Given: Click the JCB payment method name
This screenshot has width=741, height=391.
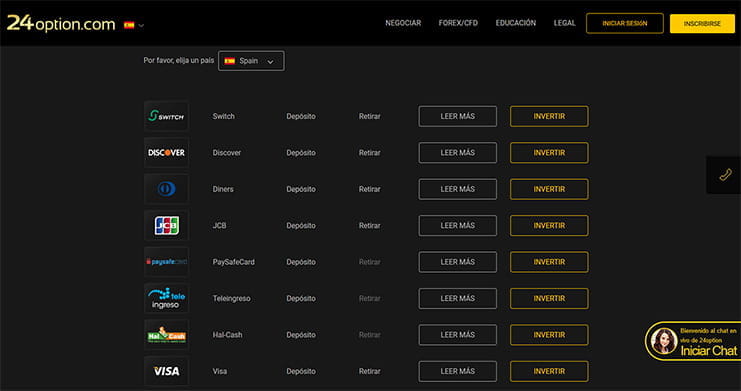Looking at the screenshot, I should pyautogui.click(x=219, y=226).
